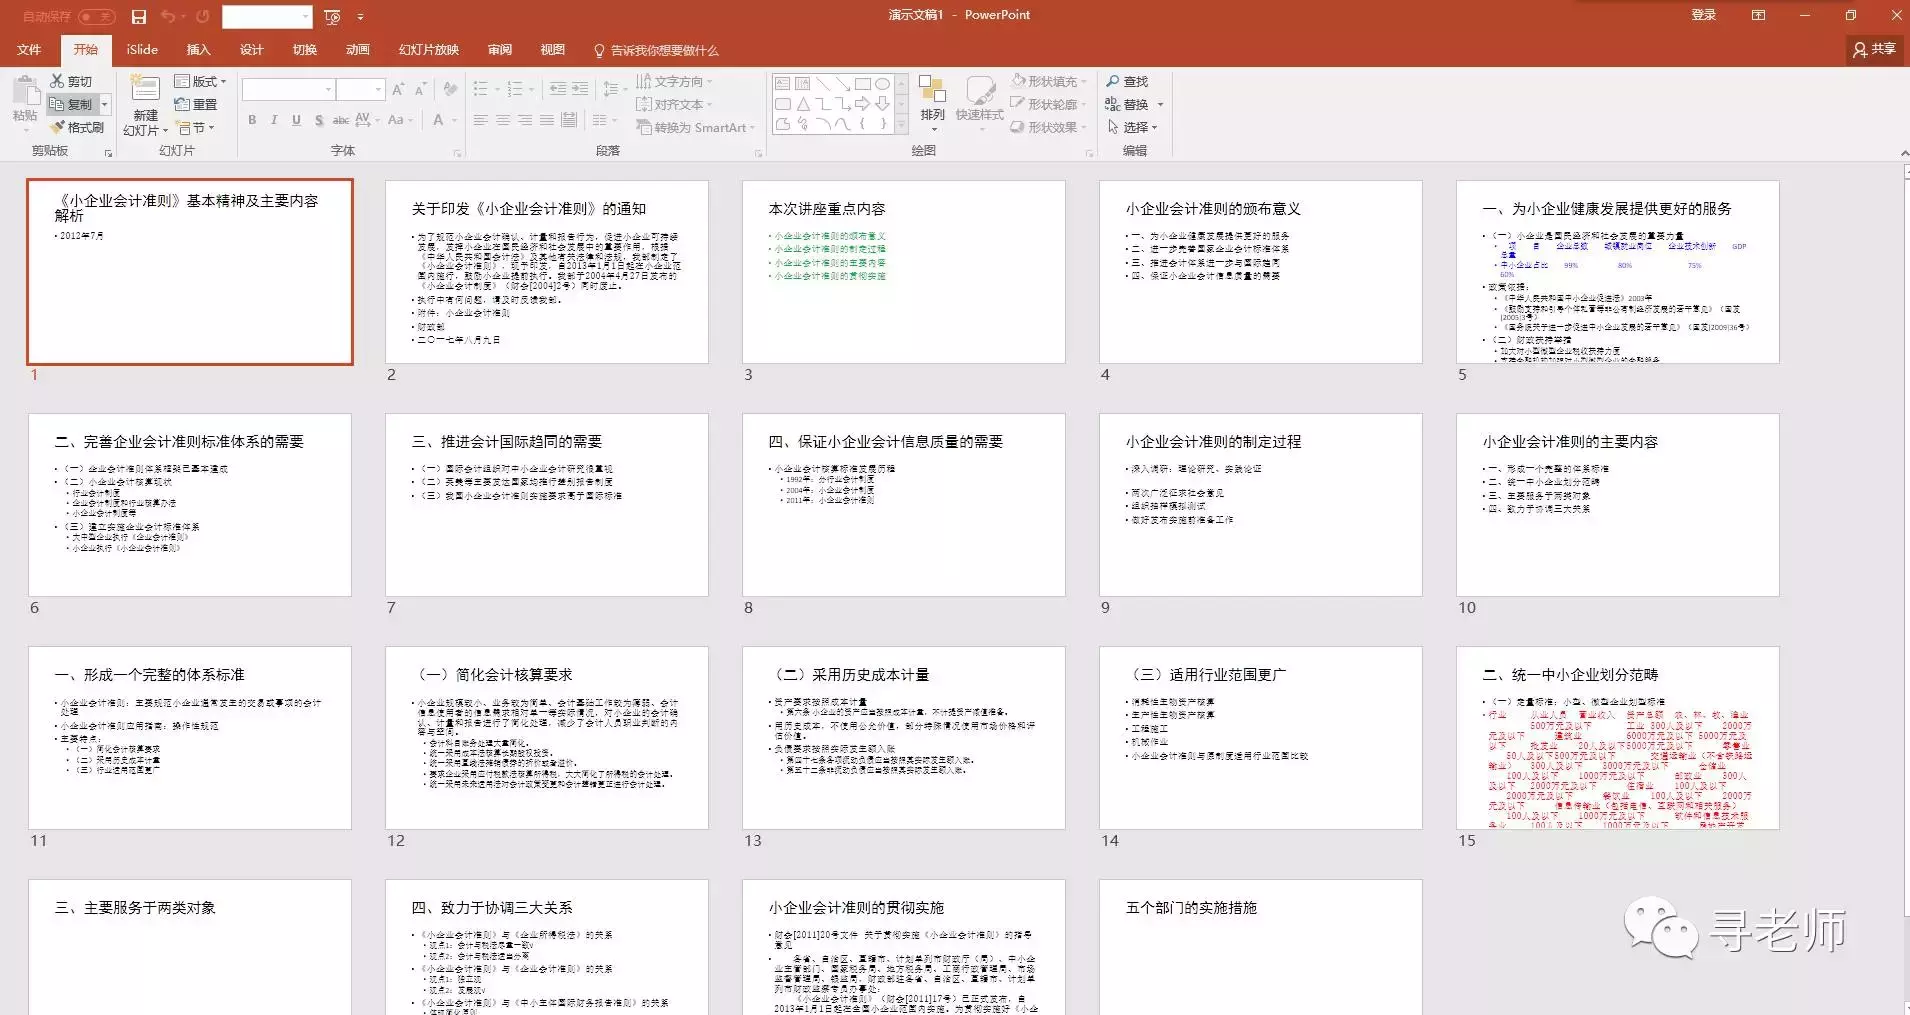
Task: Open the Text Direction (文字方向) dropdown
Action: [x=675, y=81]
